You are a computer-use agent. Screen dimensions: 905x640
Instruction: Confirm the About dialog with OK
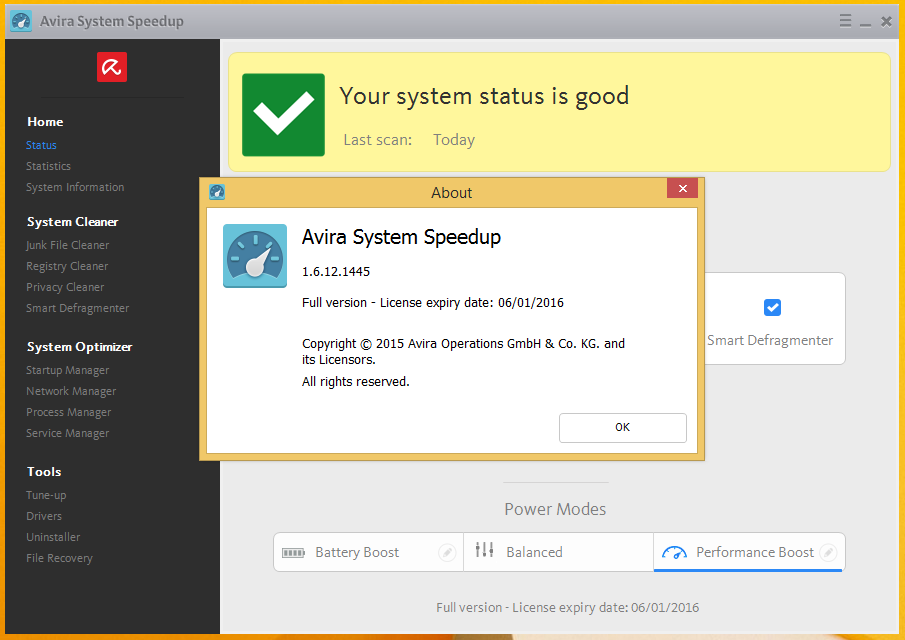tap(623, 428)
